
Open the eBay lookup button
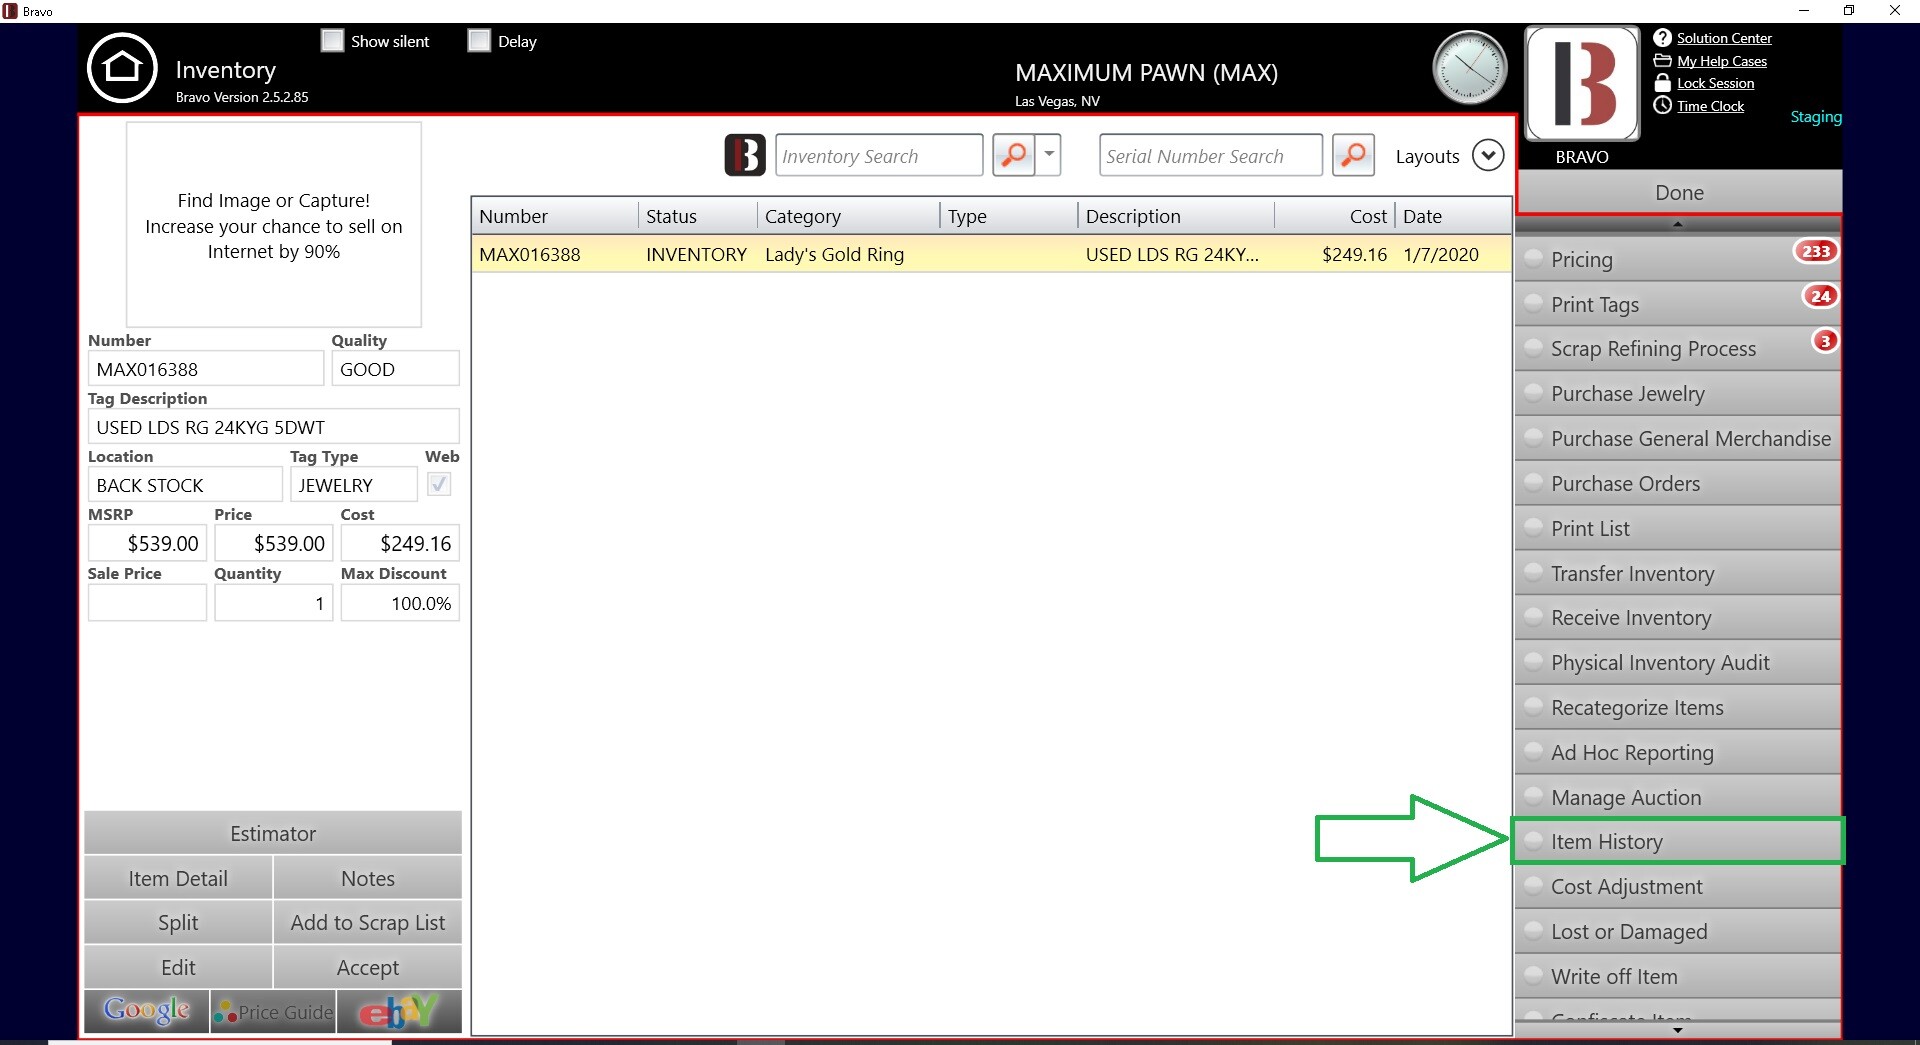[x=399, y=1011]
